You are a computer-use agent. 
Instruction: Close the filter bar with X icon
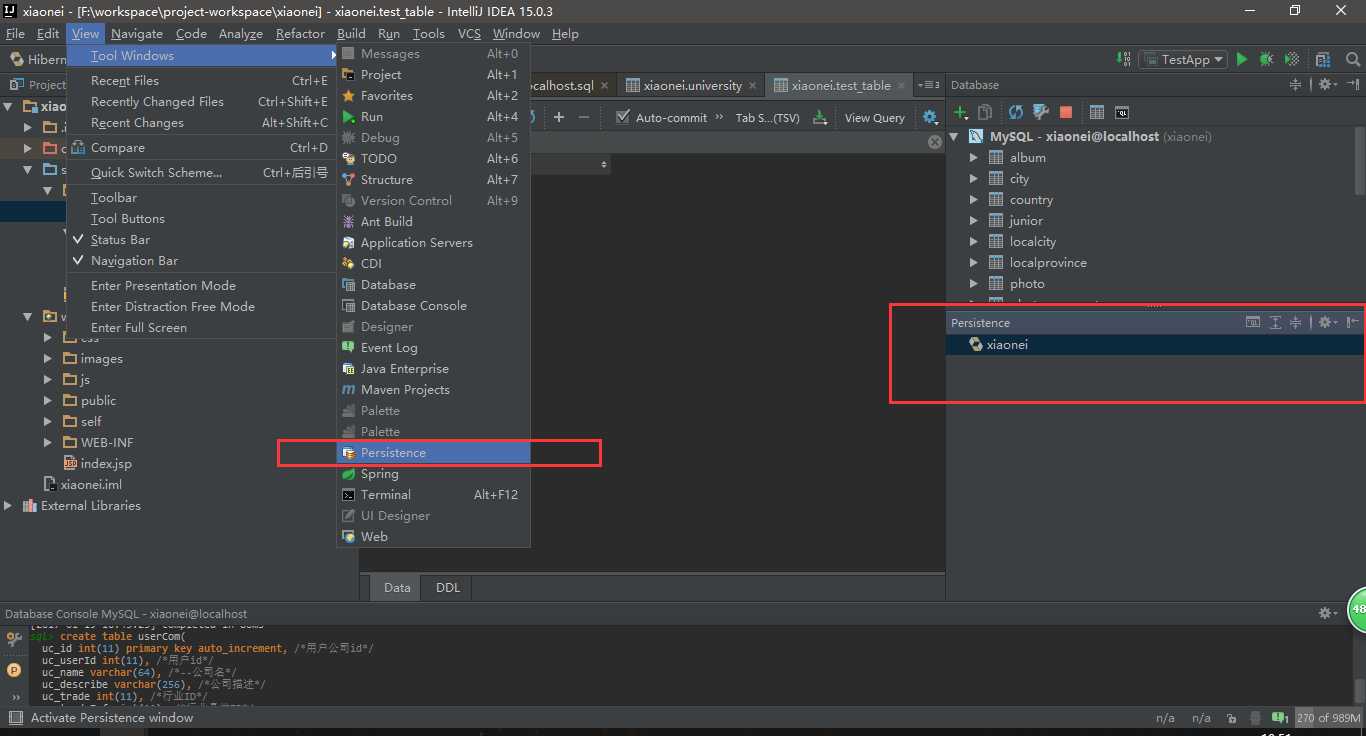point(935,142)
